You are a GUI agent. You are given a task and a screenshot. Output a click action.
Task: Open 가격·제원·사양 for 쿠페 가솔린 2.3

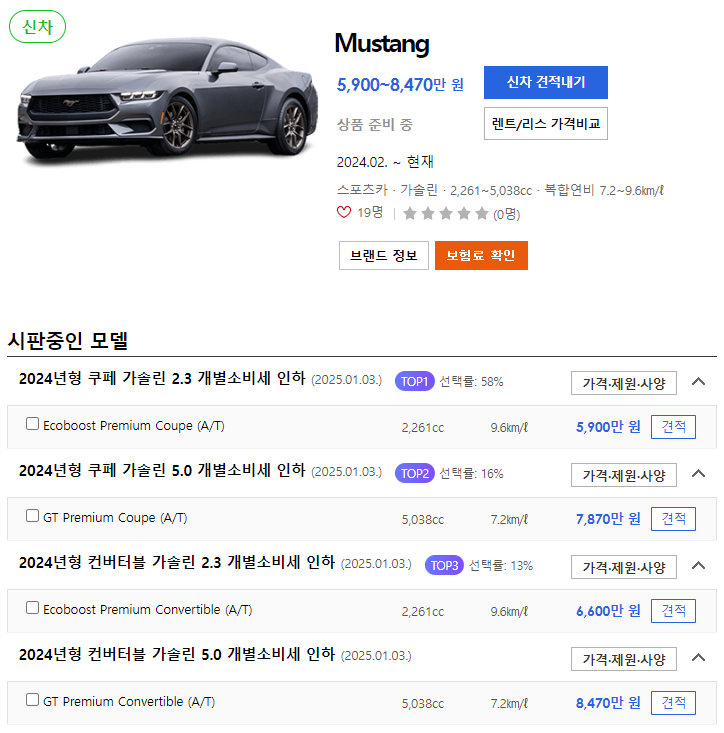click(624, 383)
